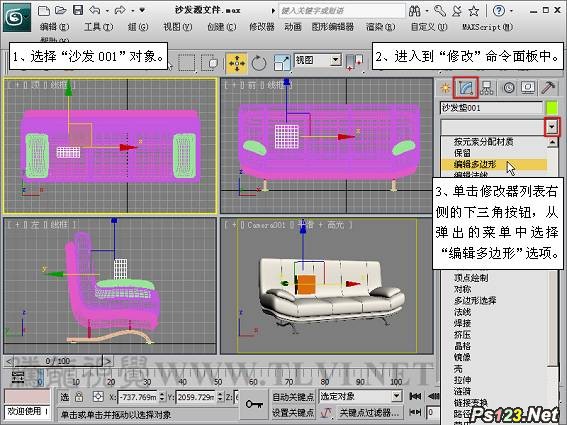
Task: Click the question mark help icon
Action: coord(499,11)
